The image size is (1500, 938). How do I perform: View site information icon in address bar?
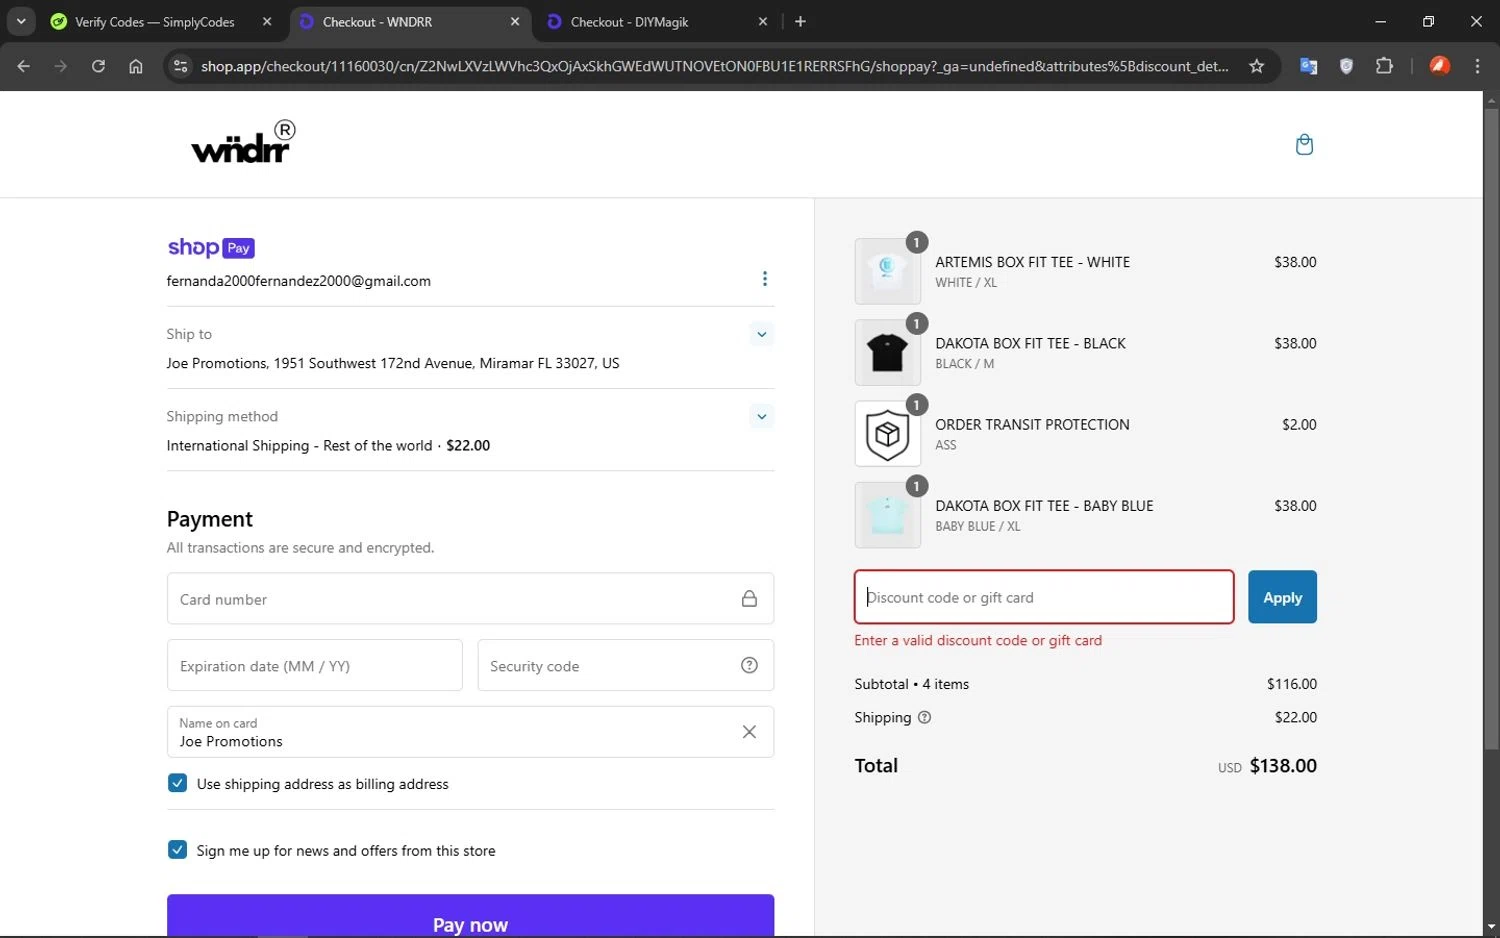(180, 66)
